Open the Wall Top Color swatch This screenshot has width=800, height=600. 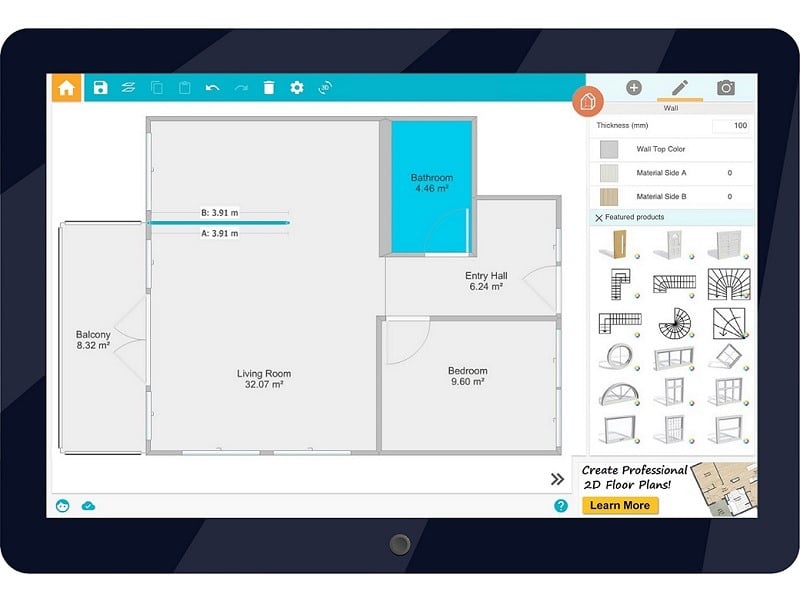(x=608, y=148)
